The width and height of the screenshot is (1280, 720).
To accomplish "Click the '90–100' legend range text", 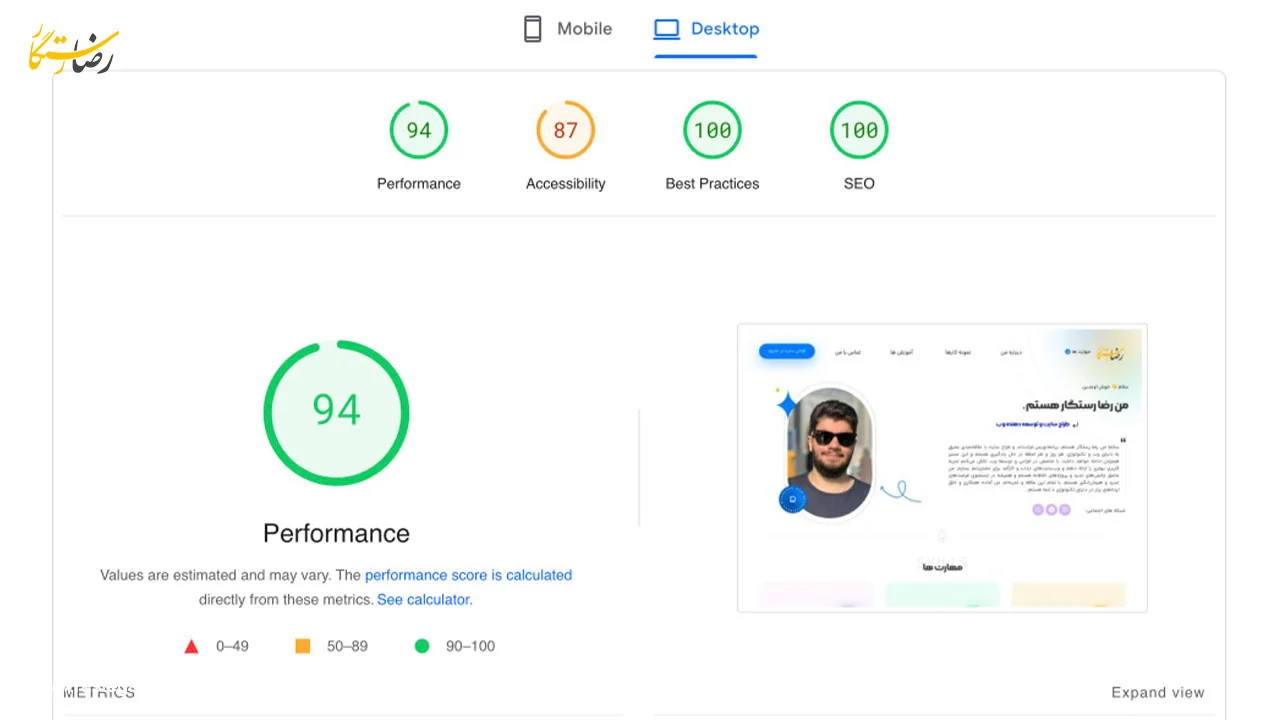I will tap(470, 646).
